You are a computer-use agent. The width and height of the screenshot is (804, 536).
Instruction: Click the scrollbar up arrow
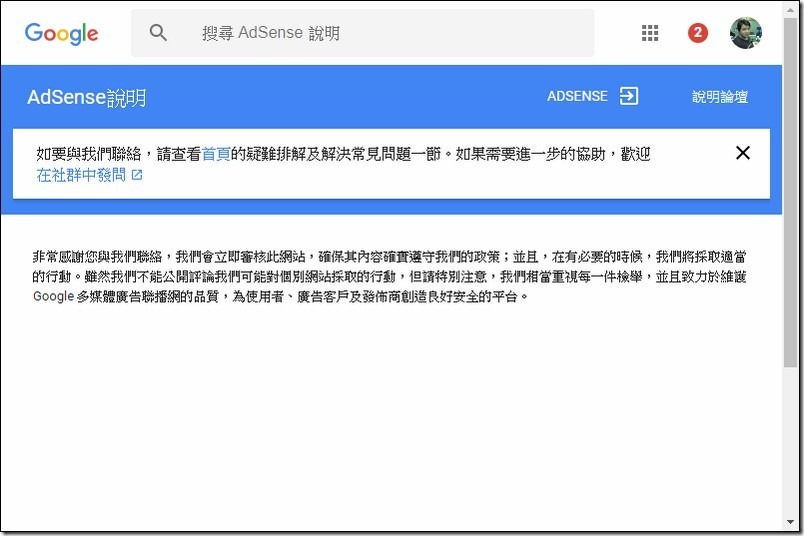(x=791, y=9)
